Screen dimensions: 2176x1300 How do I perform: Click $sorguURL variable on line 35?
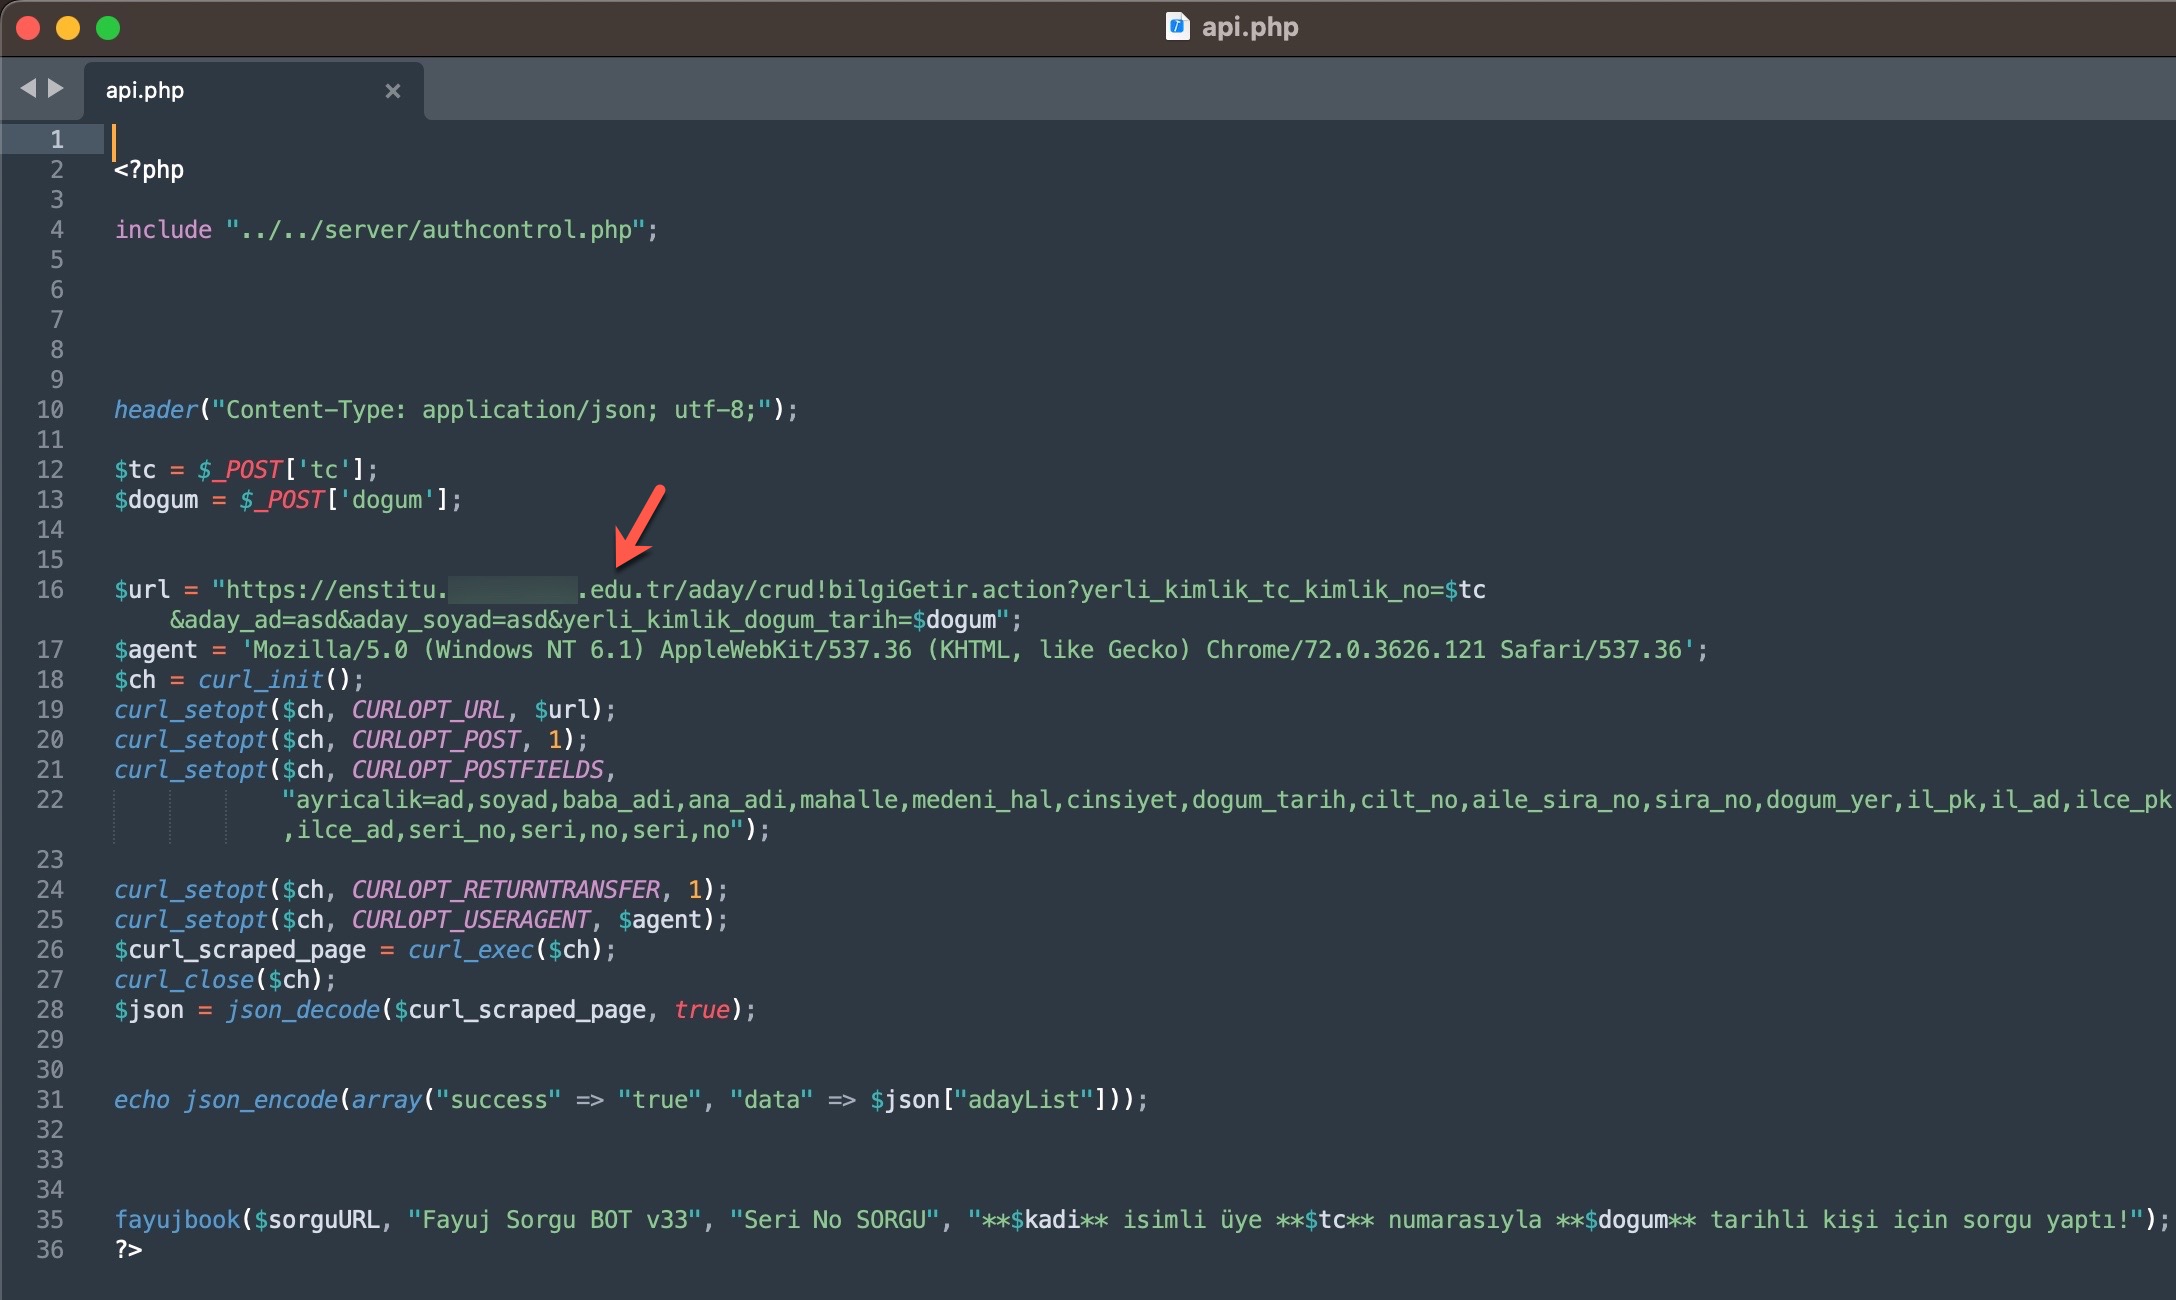click(317, 1220)
